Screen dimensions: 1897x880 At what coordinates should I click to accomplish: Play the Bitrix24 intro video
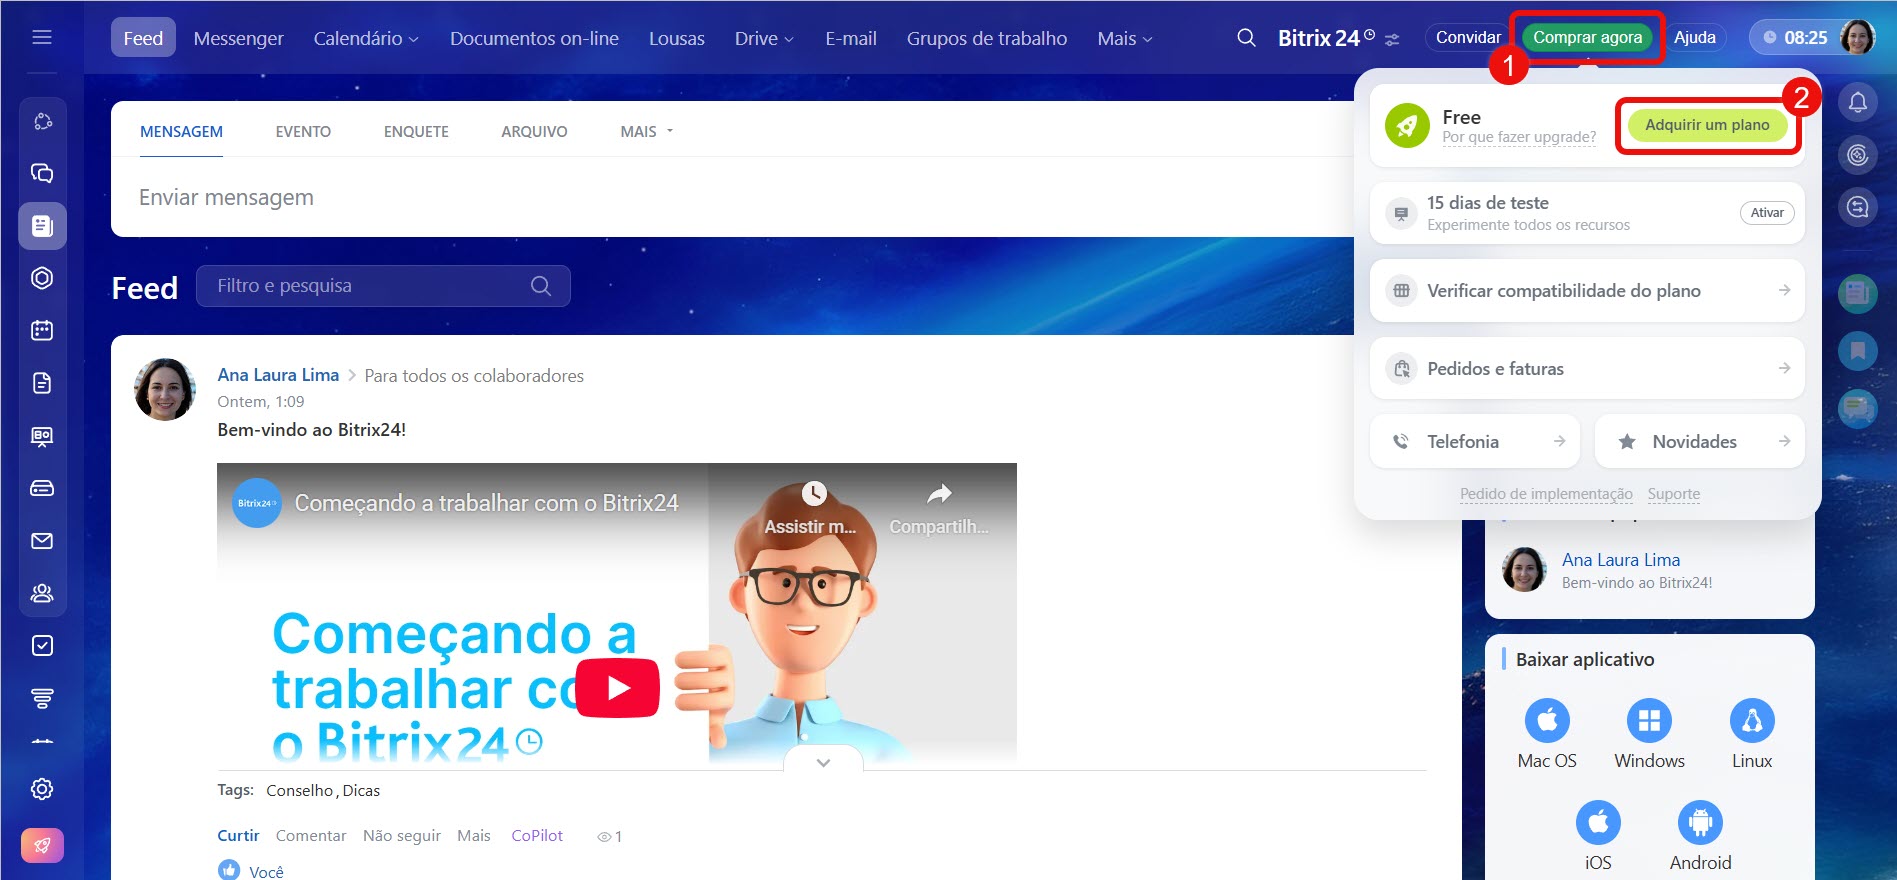click(x=617, y=688)
